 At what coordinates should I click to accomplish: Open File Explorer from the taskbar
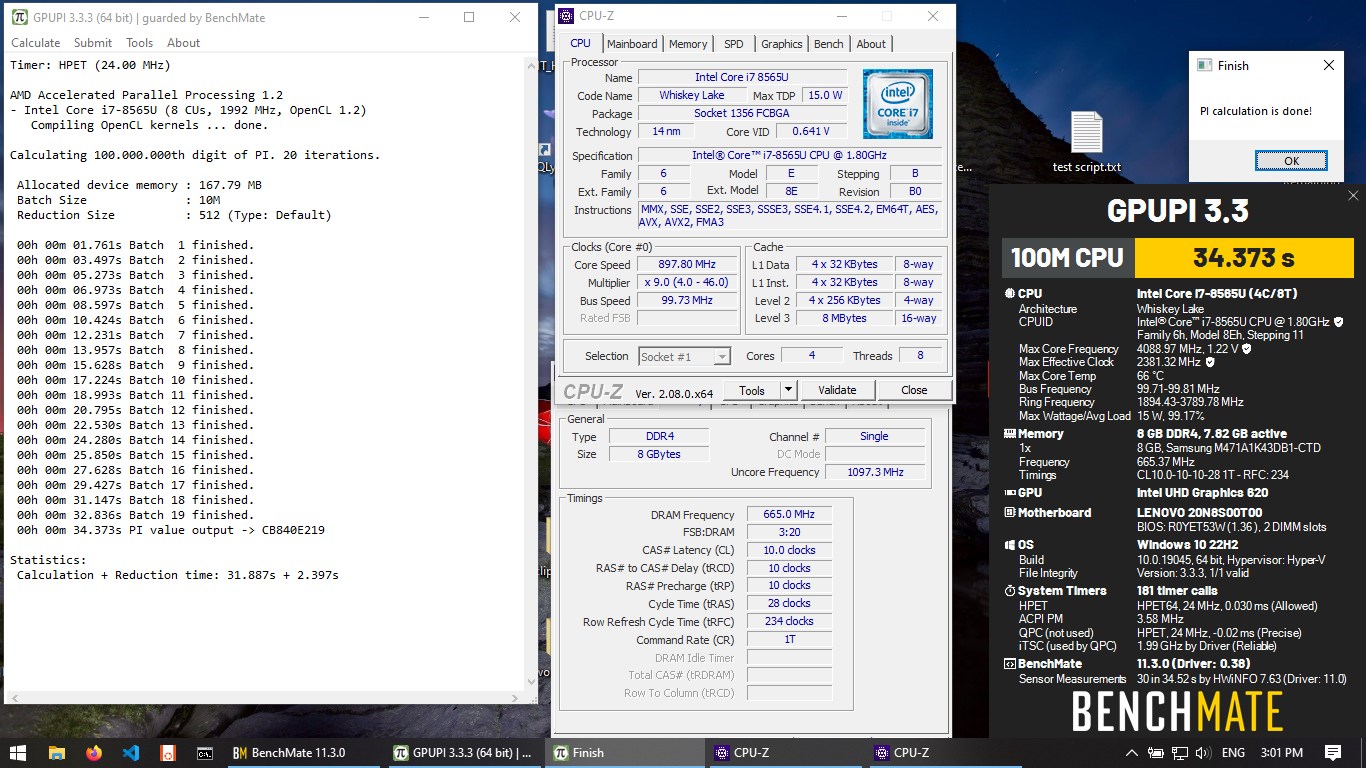56,753
